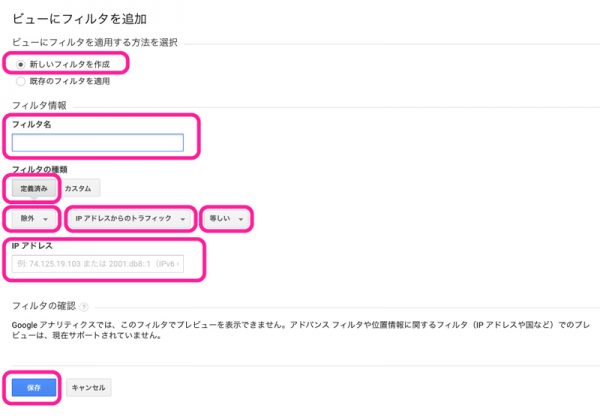The height and width of the screenshot is (420, 600).
Task: Click the Google アナリティクス preview notice paragraph
Action: [300, 330]
